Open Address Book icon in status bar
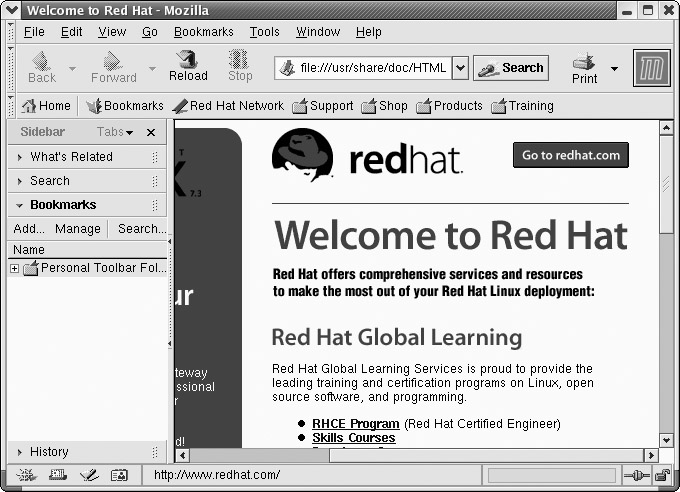Image resolution: width=680 pixels, height=492 pixels. pyautogui.click(x=119, y=475)
